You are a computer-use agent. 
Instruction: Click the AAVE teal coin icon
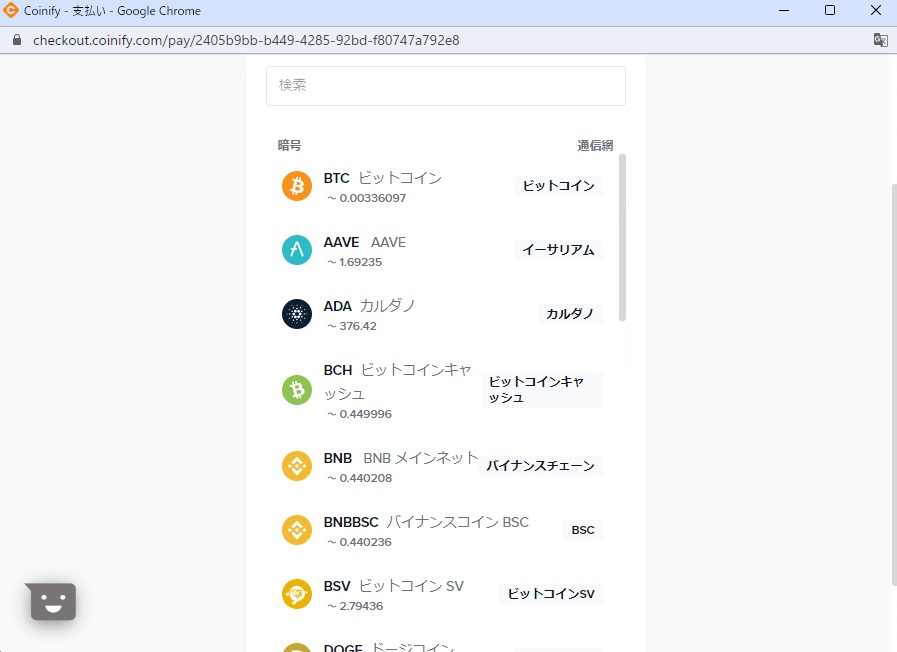(x=297, y=250)
